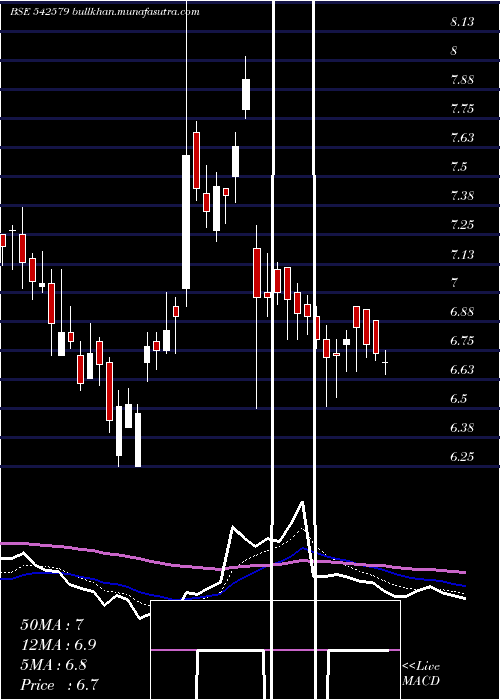Image resolution: width=500 pixels, height=700 pixels.
Task: Click the 6.88 price axis label
Action: [x=462, y=312]
